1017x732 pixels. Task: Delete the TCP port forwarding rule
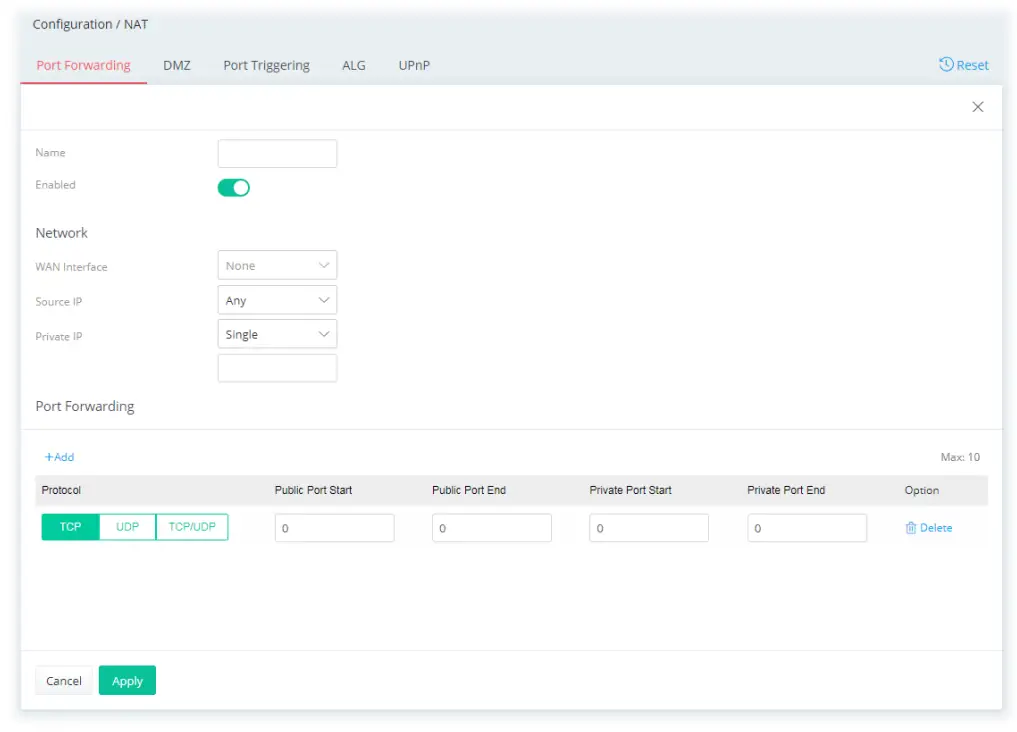pos(927,527)
